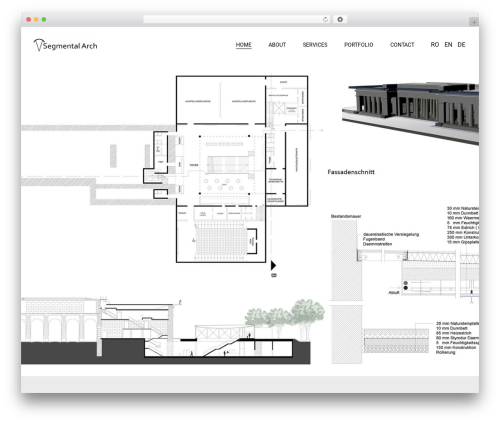
Task: Click the Segmental Arch logo
Action: 65,45
